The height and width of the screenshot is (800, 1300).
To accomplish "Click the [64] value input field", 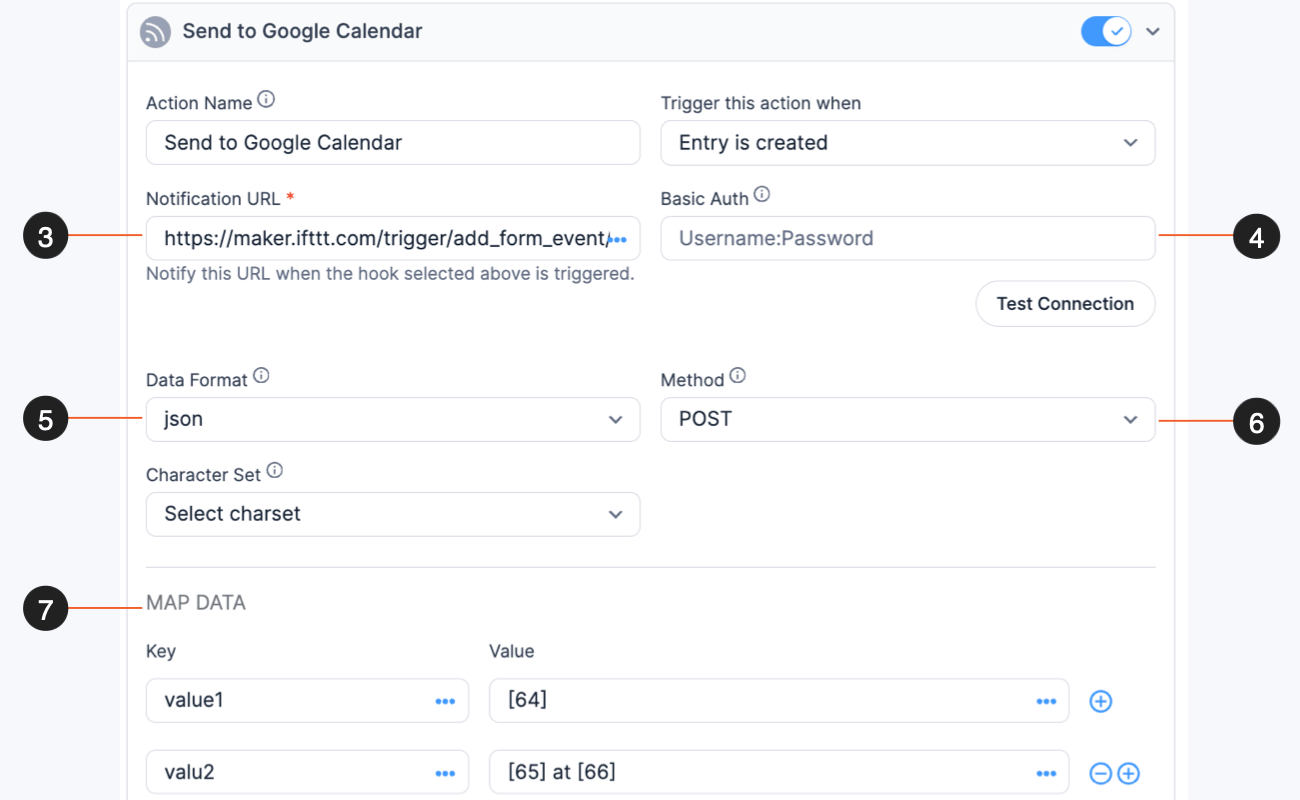I will 779,700.
